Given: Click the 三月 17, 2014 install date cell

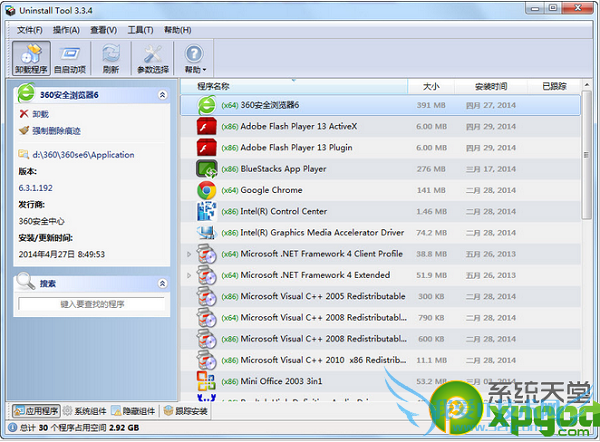Looking at the screenshot, I should click(491, 169).
